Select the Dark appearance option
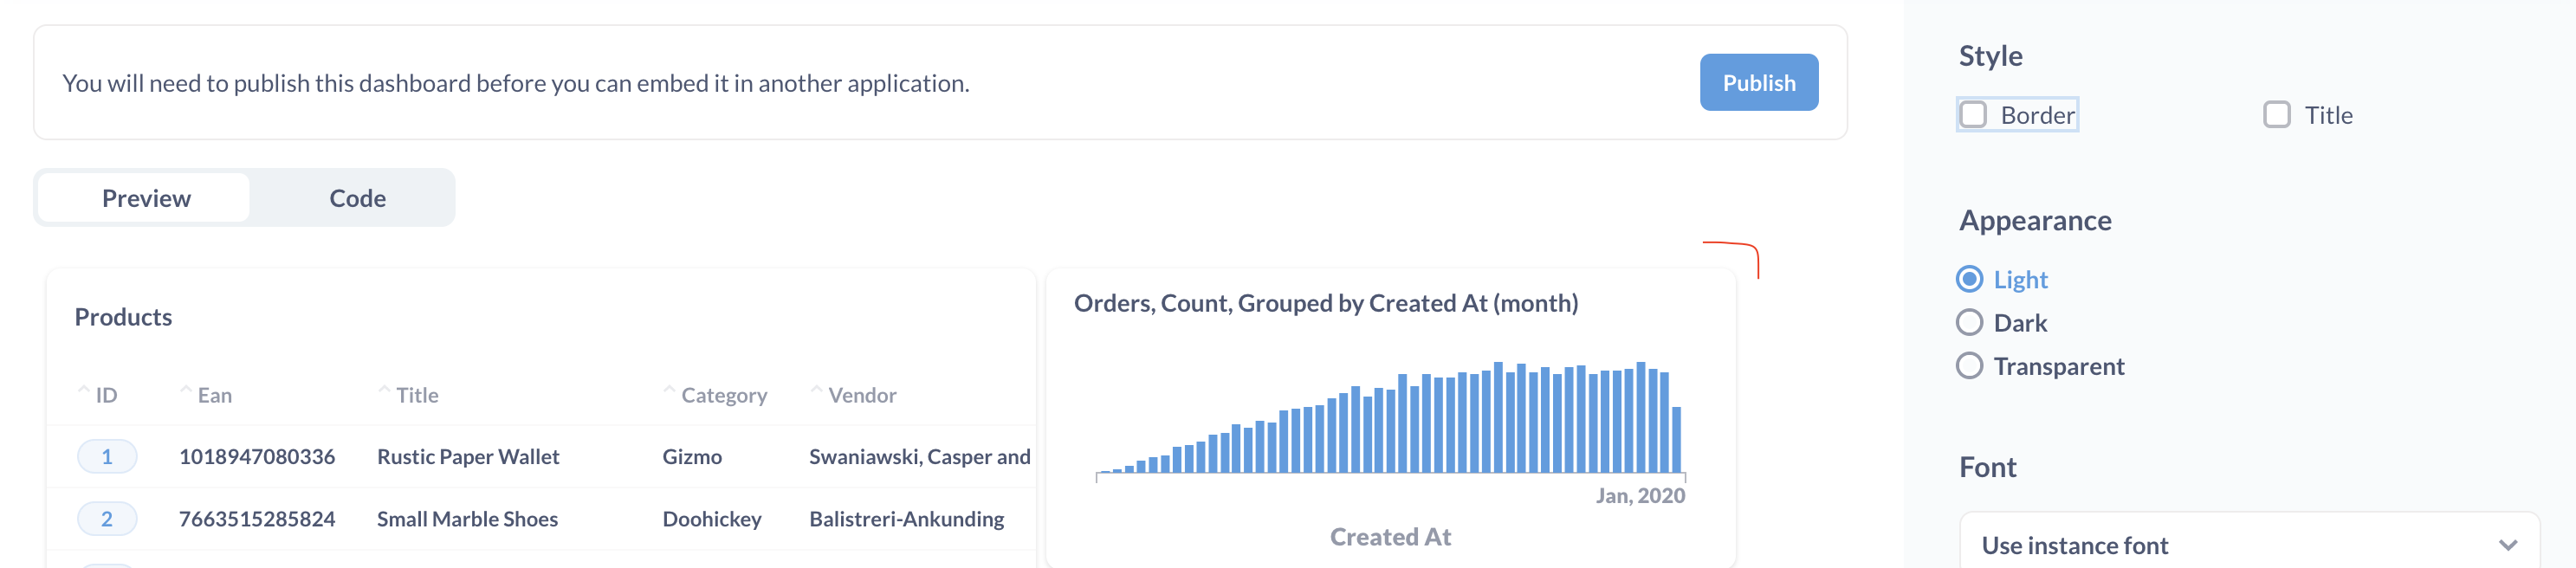 pyautogui.click(x=1970, y=322)
